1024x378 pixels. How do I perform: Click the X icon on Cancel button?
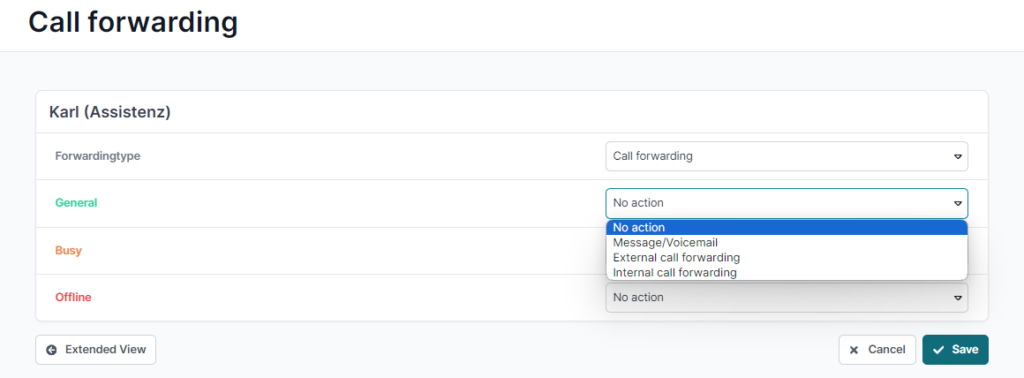pyautogui.click(x=854, y=350)
